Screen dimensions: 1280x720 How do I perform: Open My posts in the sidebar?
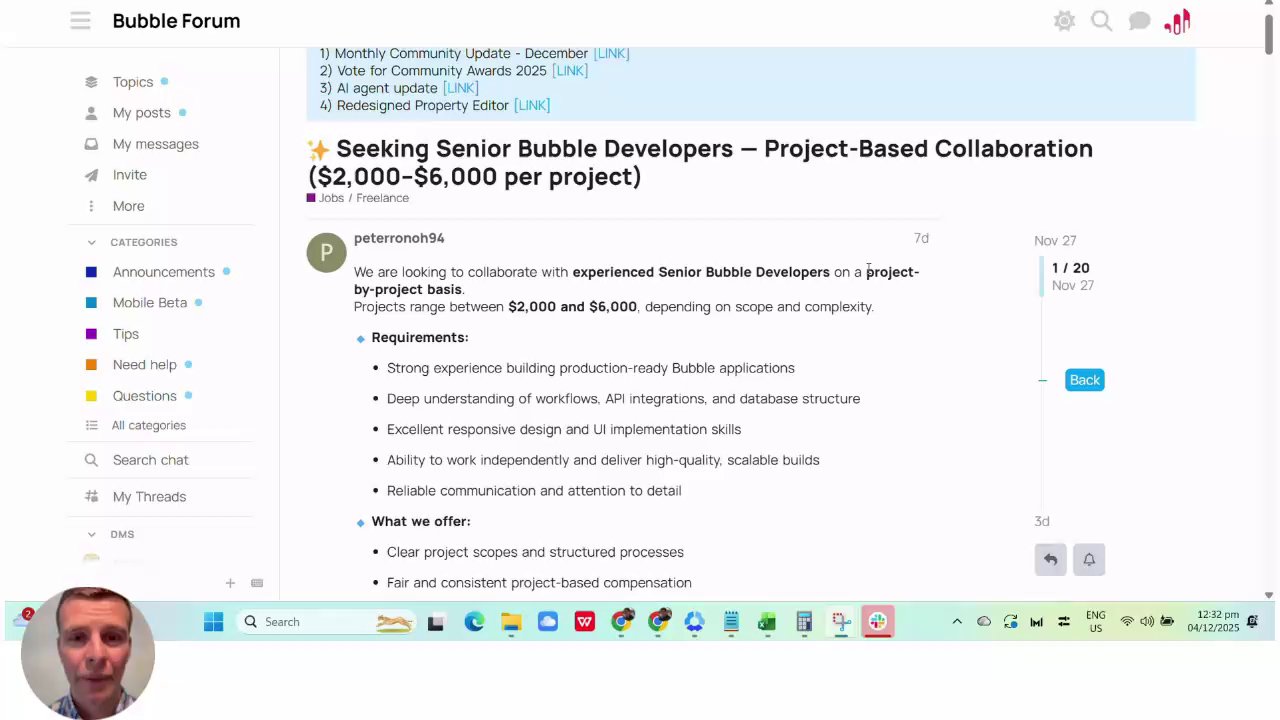(142, 113)
